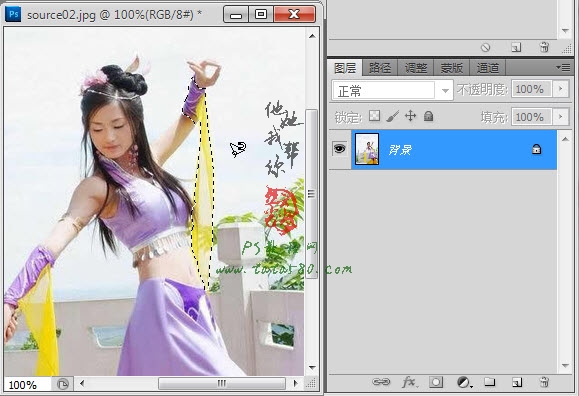
Task: Close the source02.jpg document window
Action: coord(294,14)
